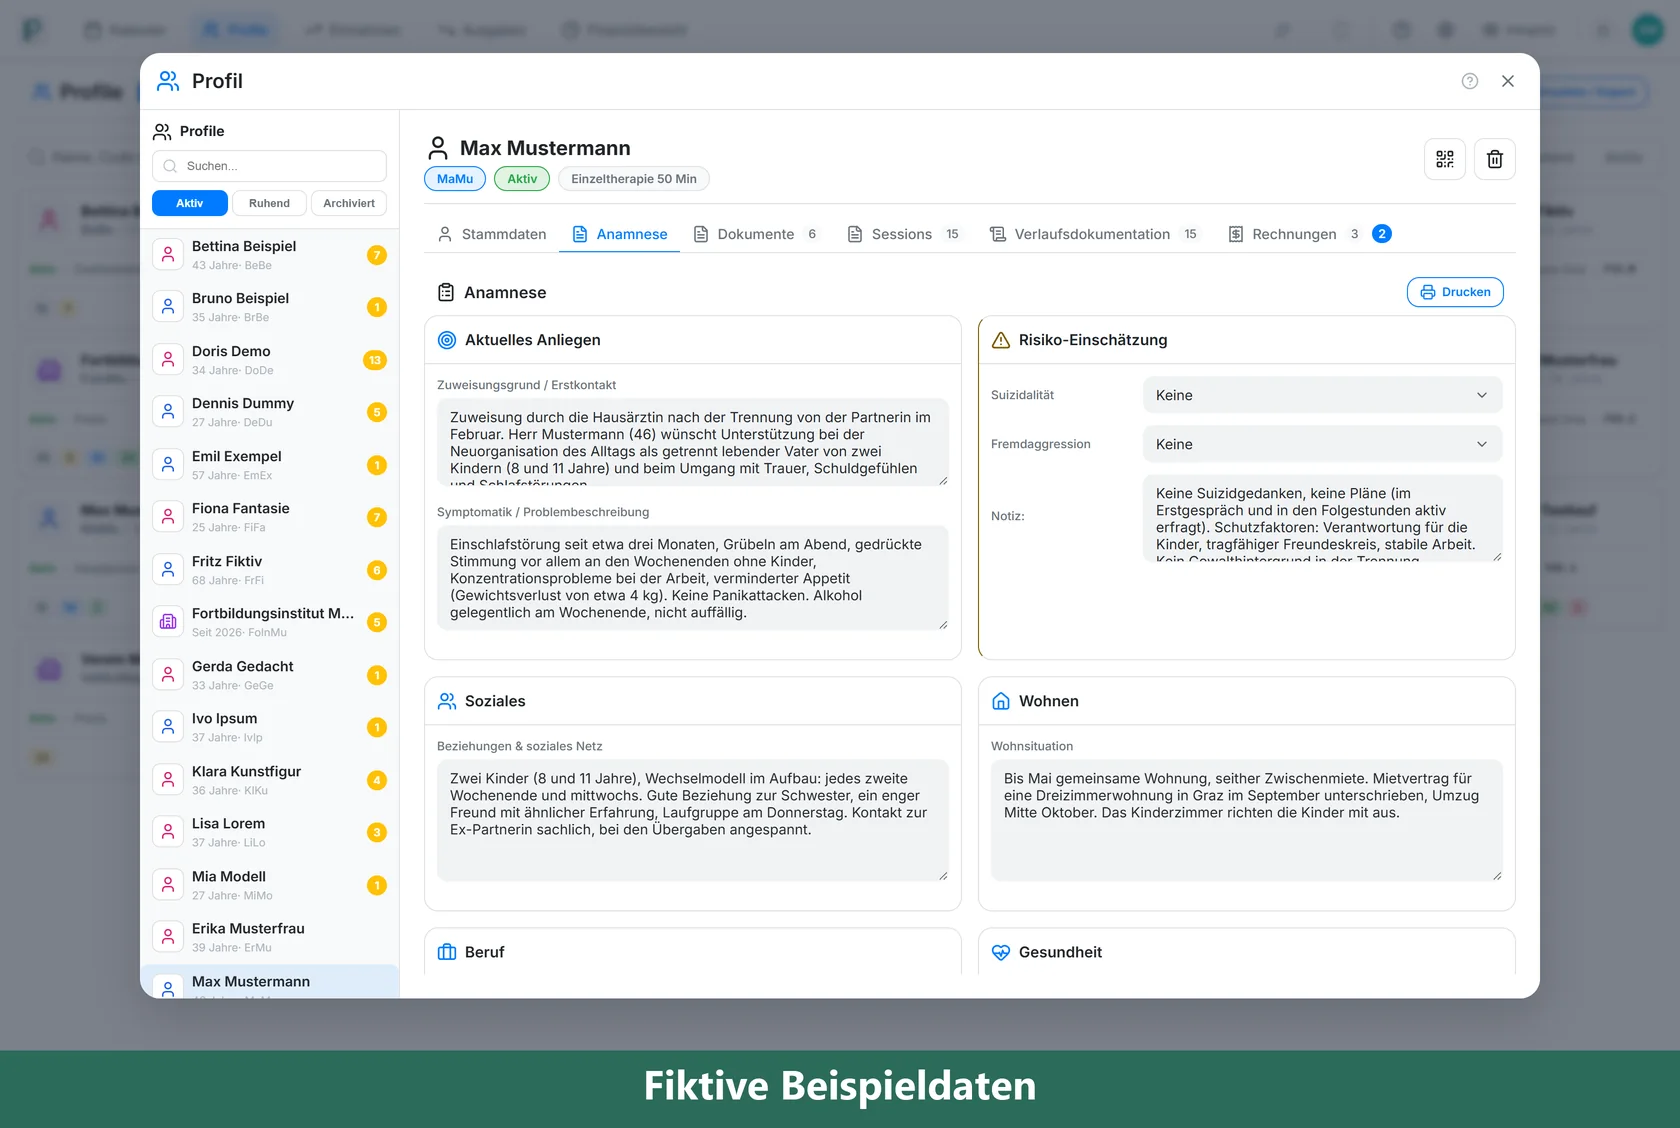
Task: Close the Profil dialog
Action: (x=1508, y=81)
